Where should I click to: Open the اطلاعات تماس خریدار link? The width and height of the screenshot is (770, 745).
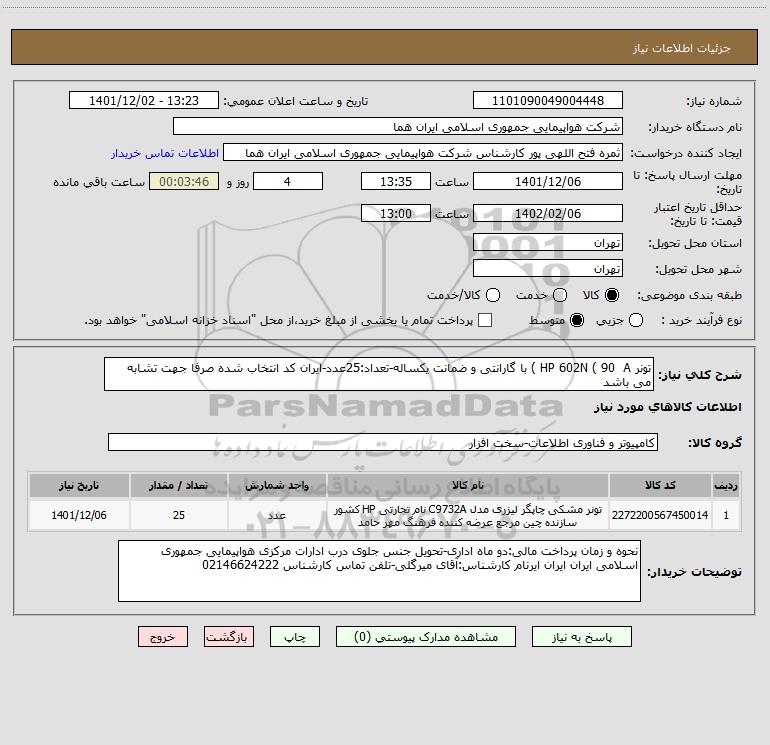[x=165, y=153]
